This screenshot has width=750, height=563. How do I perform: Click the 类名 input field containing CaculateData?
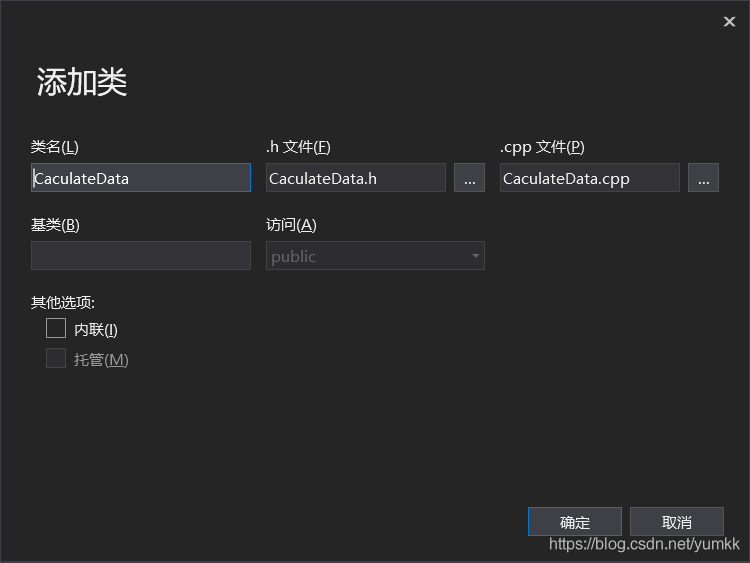[x=141, y=177]
